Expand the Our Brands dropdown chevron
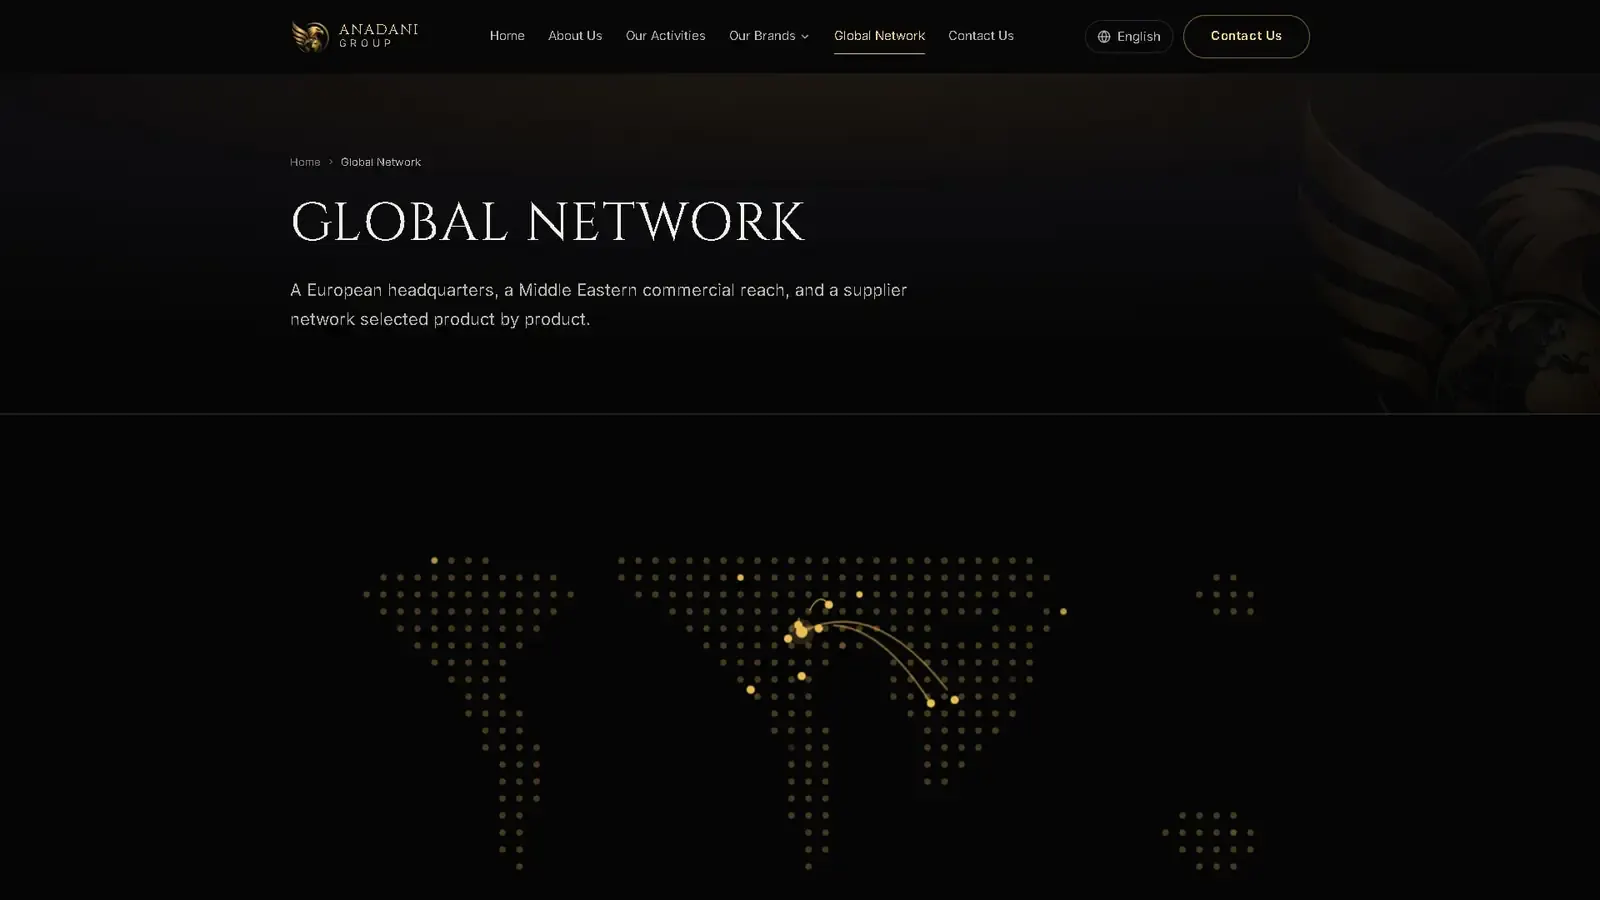 click(805, 37)
